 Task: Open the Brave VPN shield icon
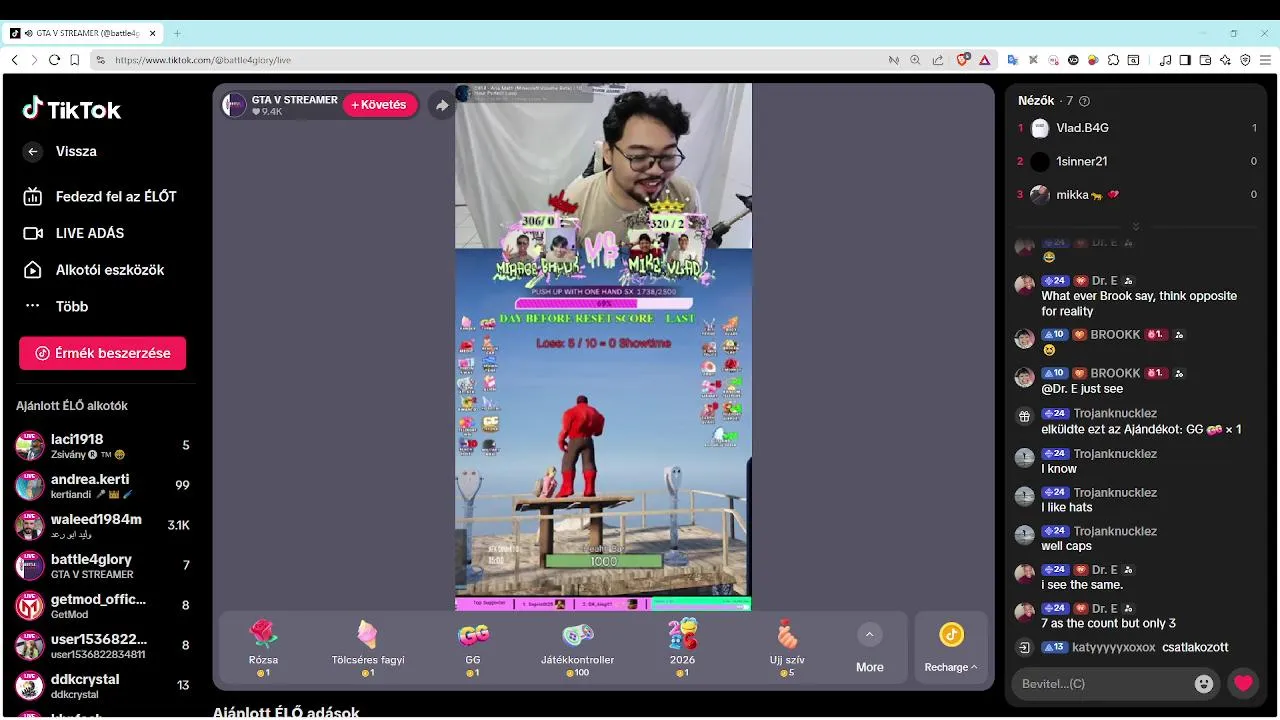click(1245, 60)
